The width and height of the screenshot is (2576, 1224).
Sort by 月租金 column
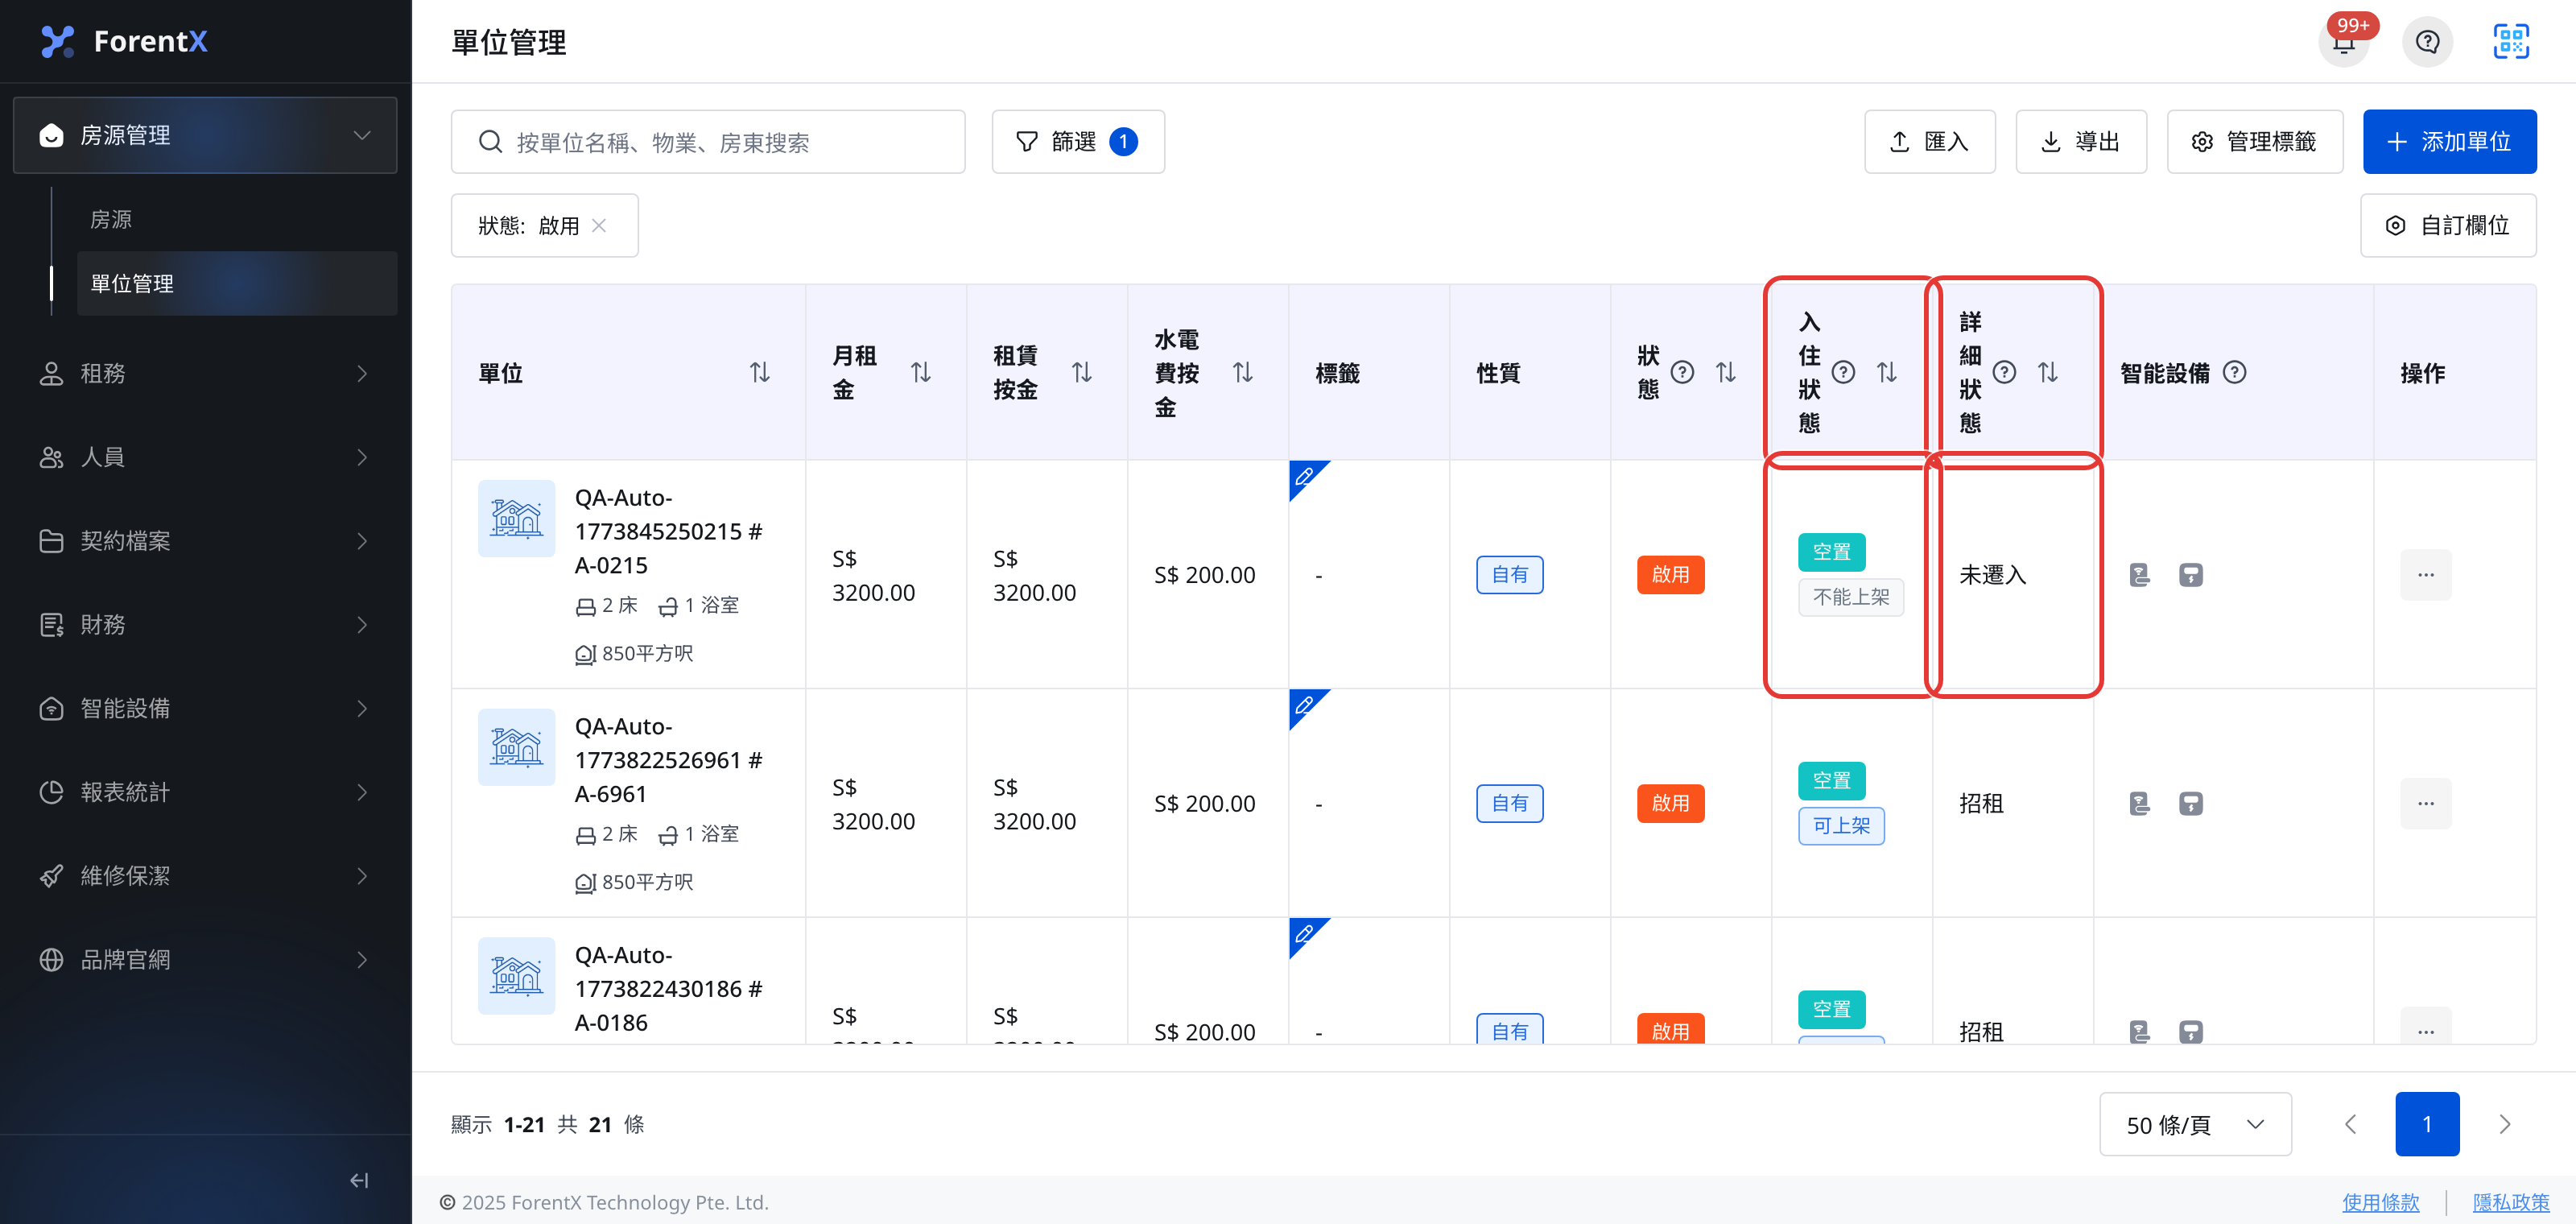tap(921, 373)
